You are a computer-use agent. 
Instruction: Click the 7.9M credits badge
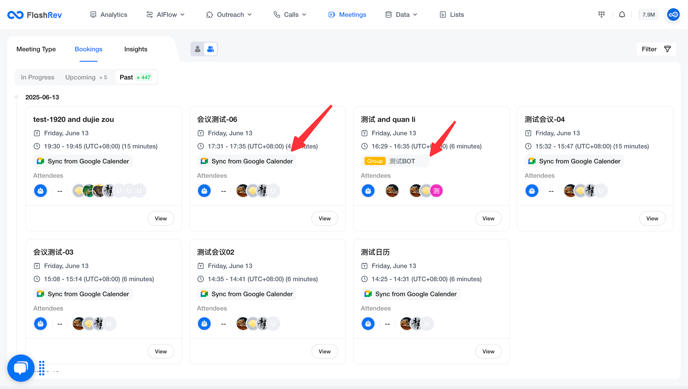pyautogui.click(x=649, y=14)
